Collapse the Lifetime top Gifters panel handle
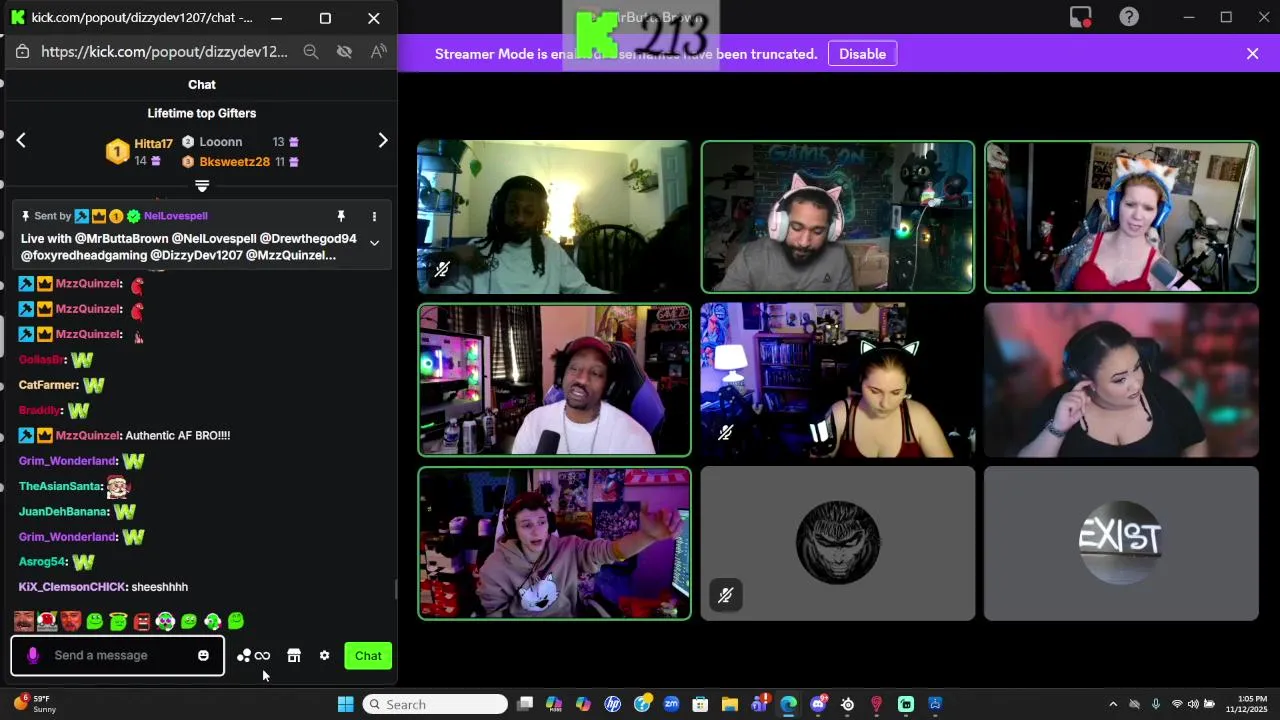Image resolution: width=1280 pixels, height=720 pixels. pyautogui.click(x=202, y=185)
